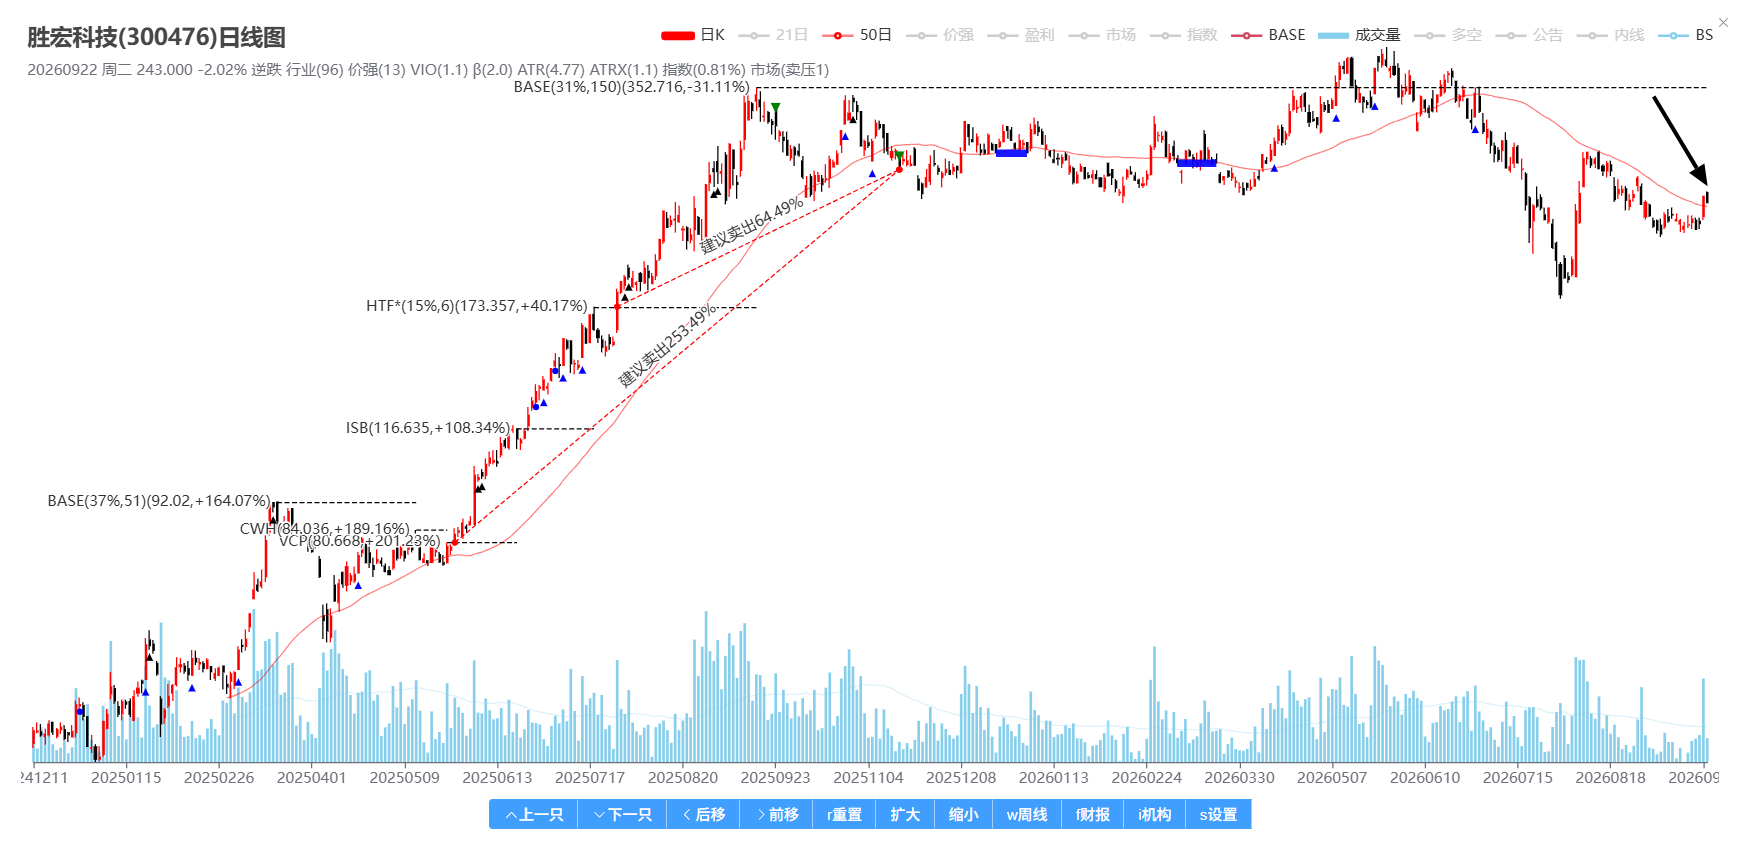
Task: Switch to weekly chart with w周线
Action: (x=1026, y=815)
